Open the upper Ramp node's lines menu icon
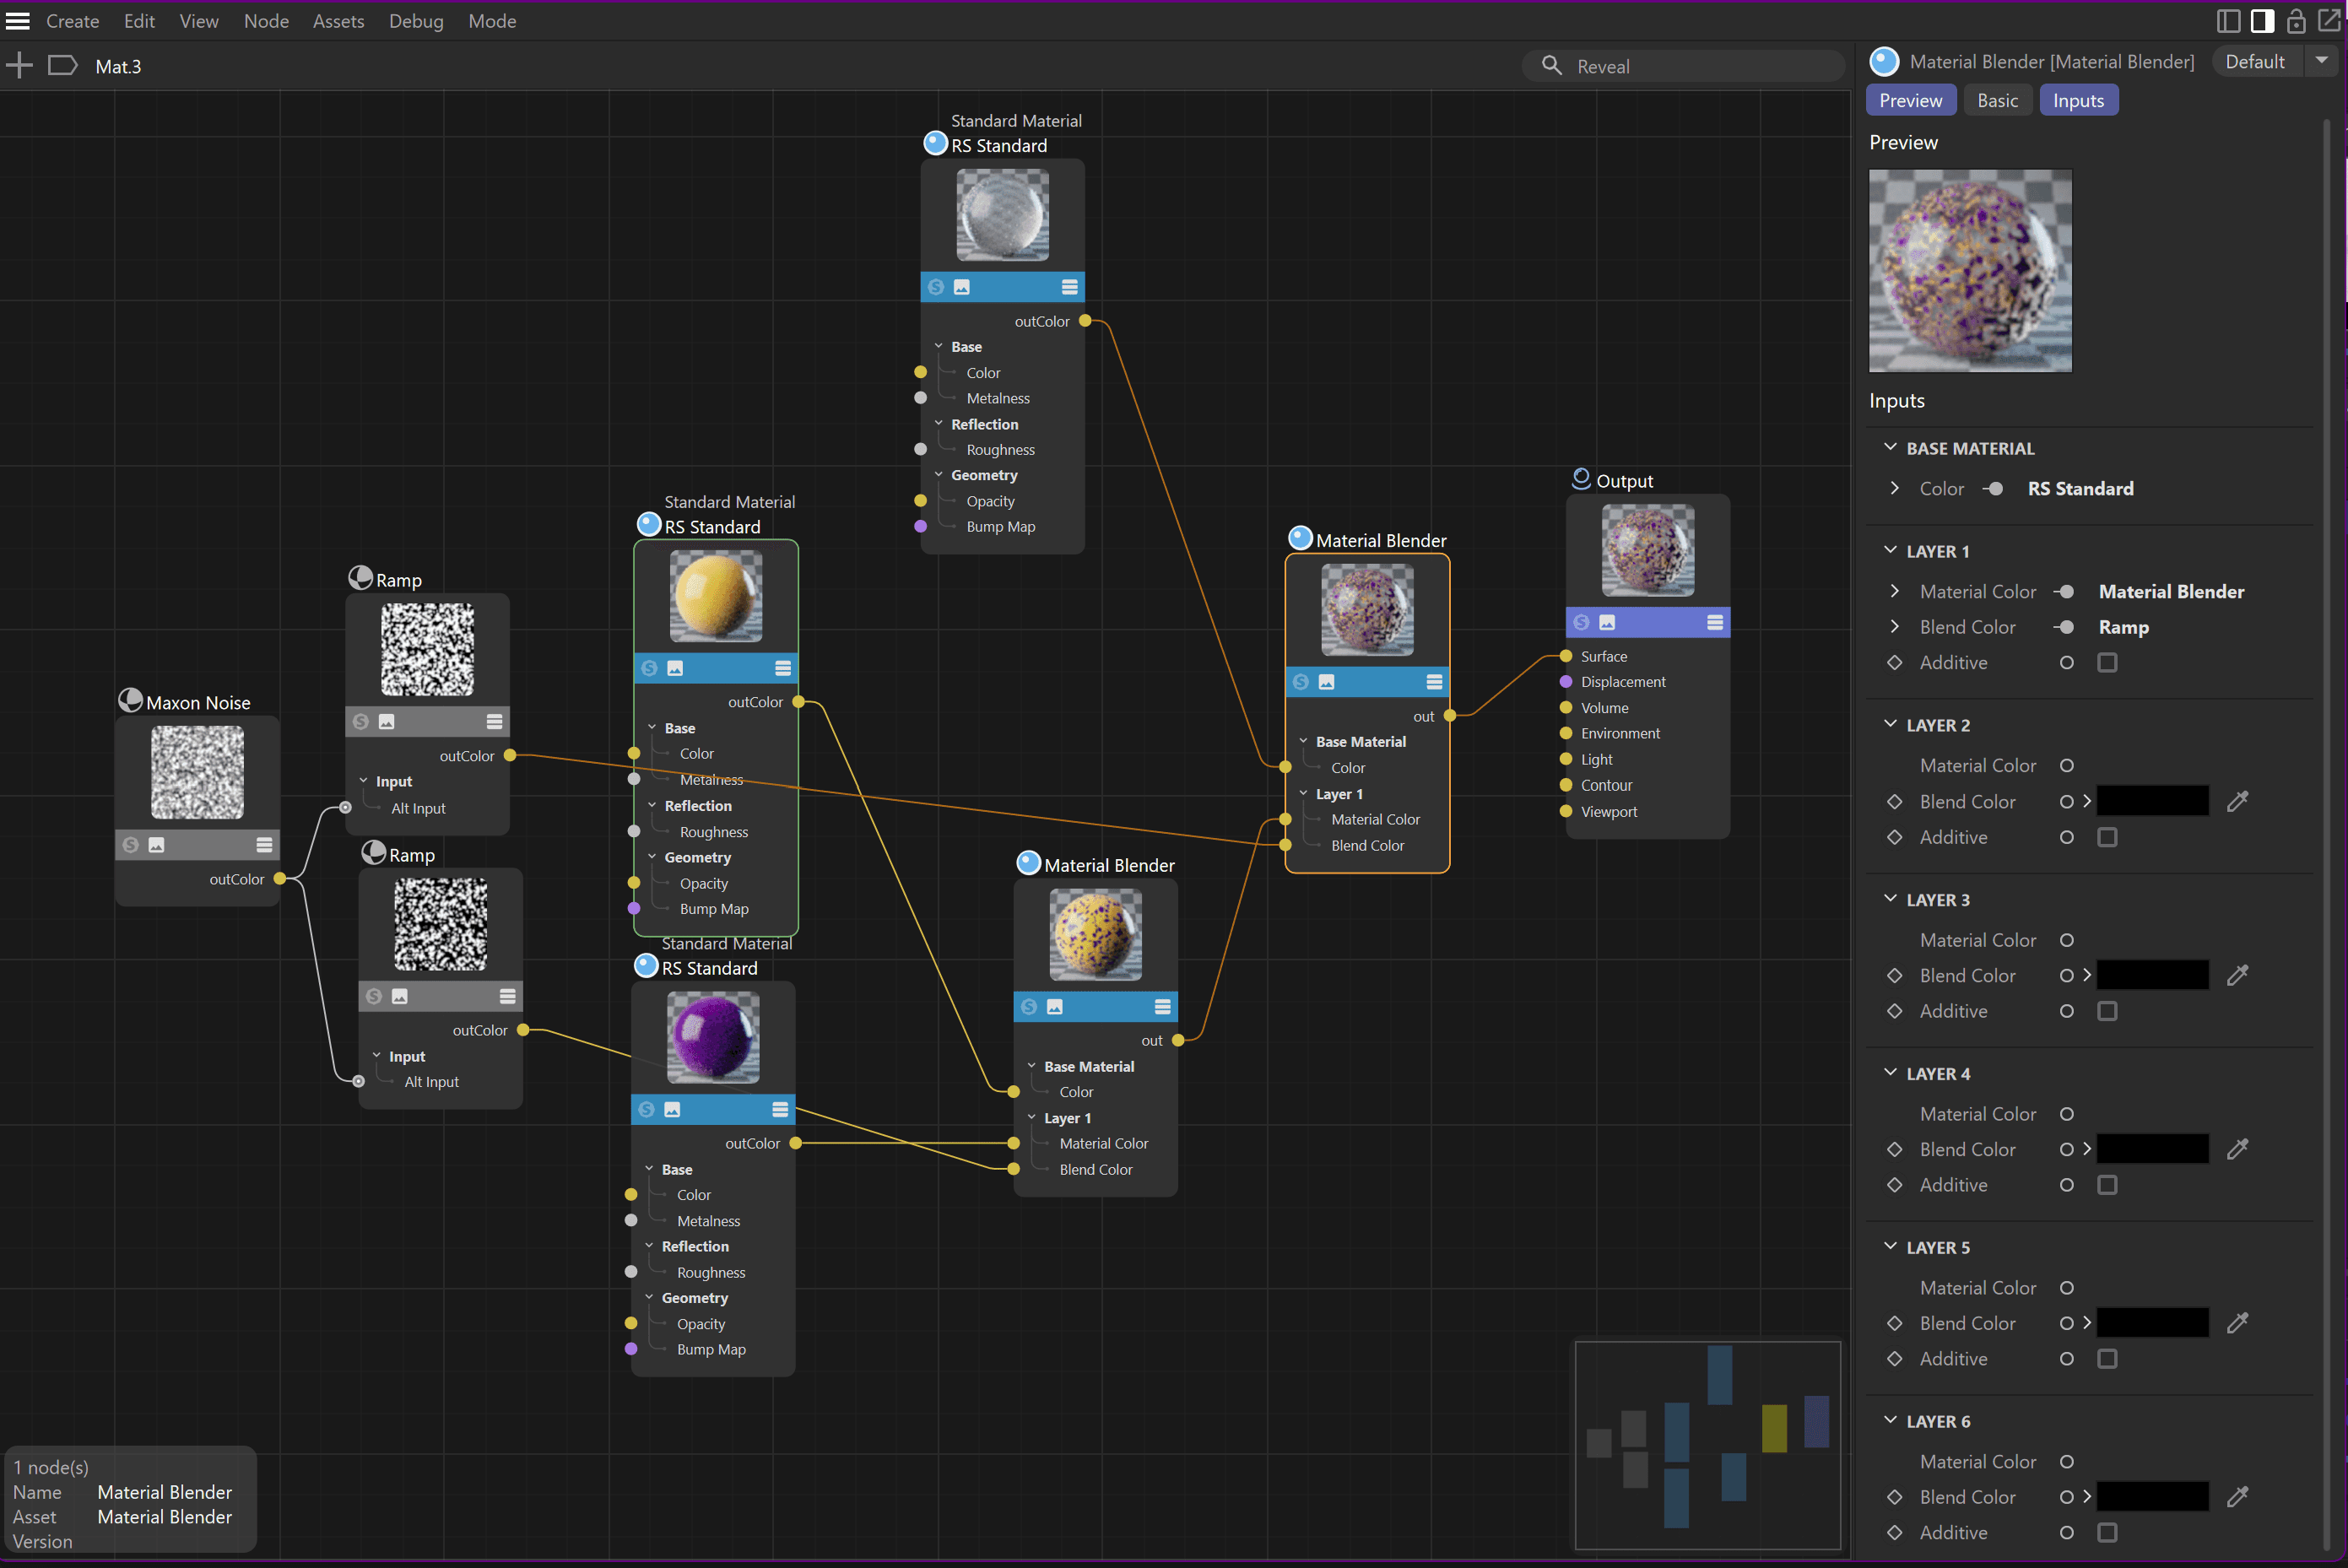 pos(494,721)
